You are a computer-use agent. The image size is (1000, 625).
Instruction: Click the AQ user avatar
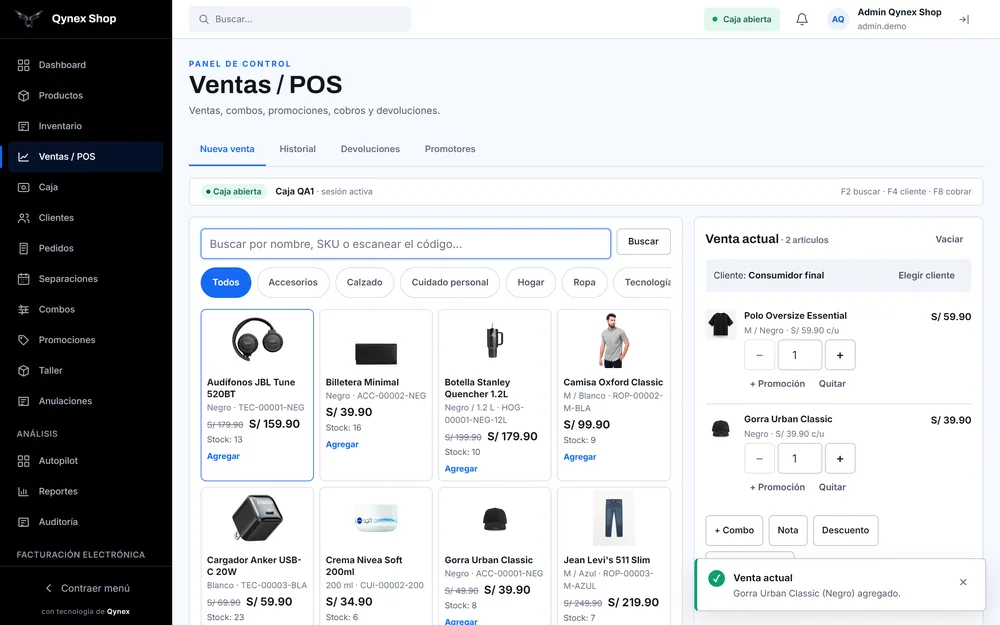[838, 19]
